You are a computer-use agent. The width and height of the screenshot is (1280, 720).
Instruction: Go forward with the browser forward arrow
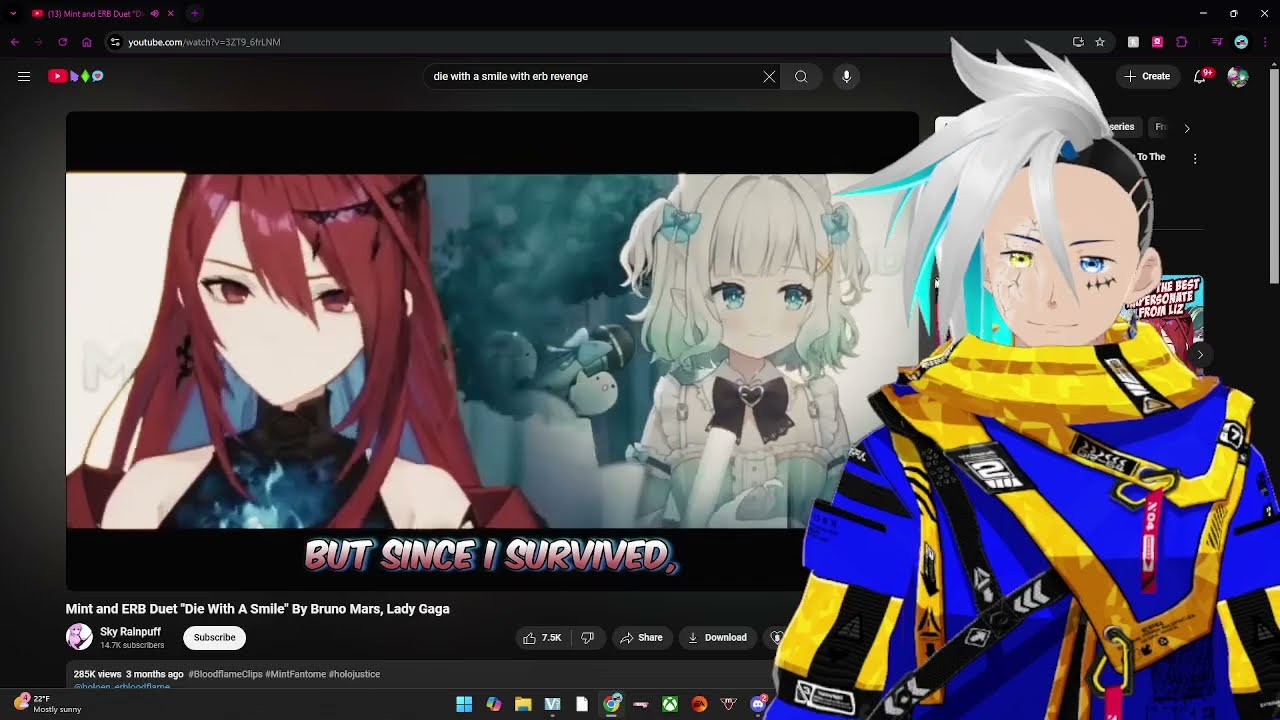(x=38, y=42)
